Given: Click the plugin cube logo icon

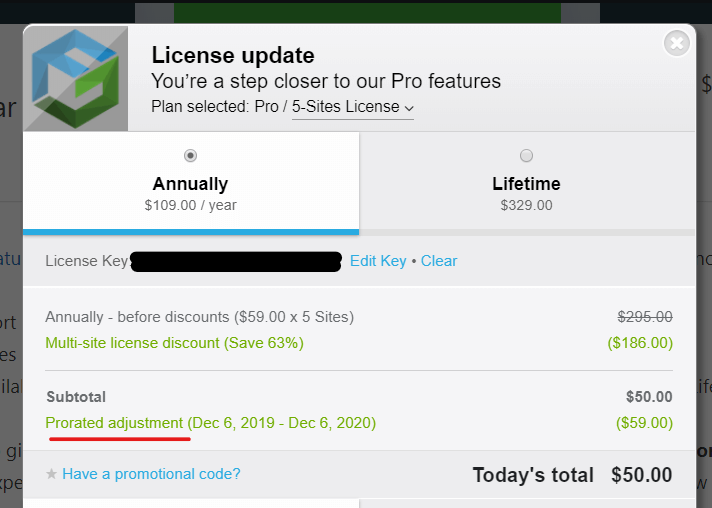Looking at the screenshot, I should point(75,79).
